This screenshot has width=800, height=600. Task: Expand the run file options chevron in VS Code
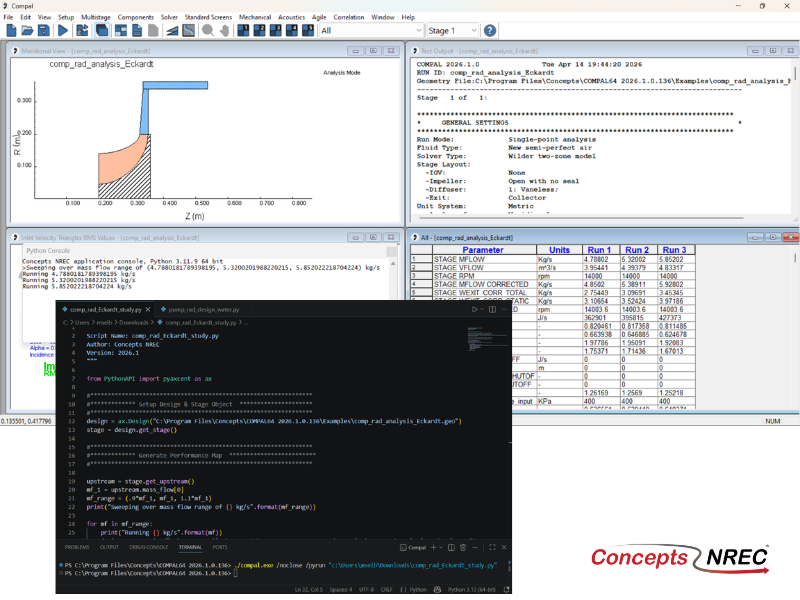(x=482, y=309)
